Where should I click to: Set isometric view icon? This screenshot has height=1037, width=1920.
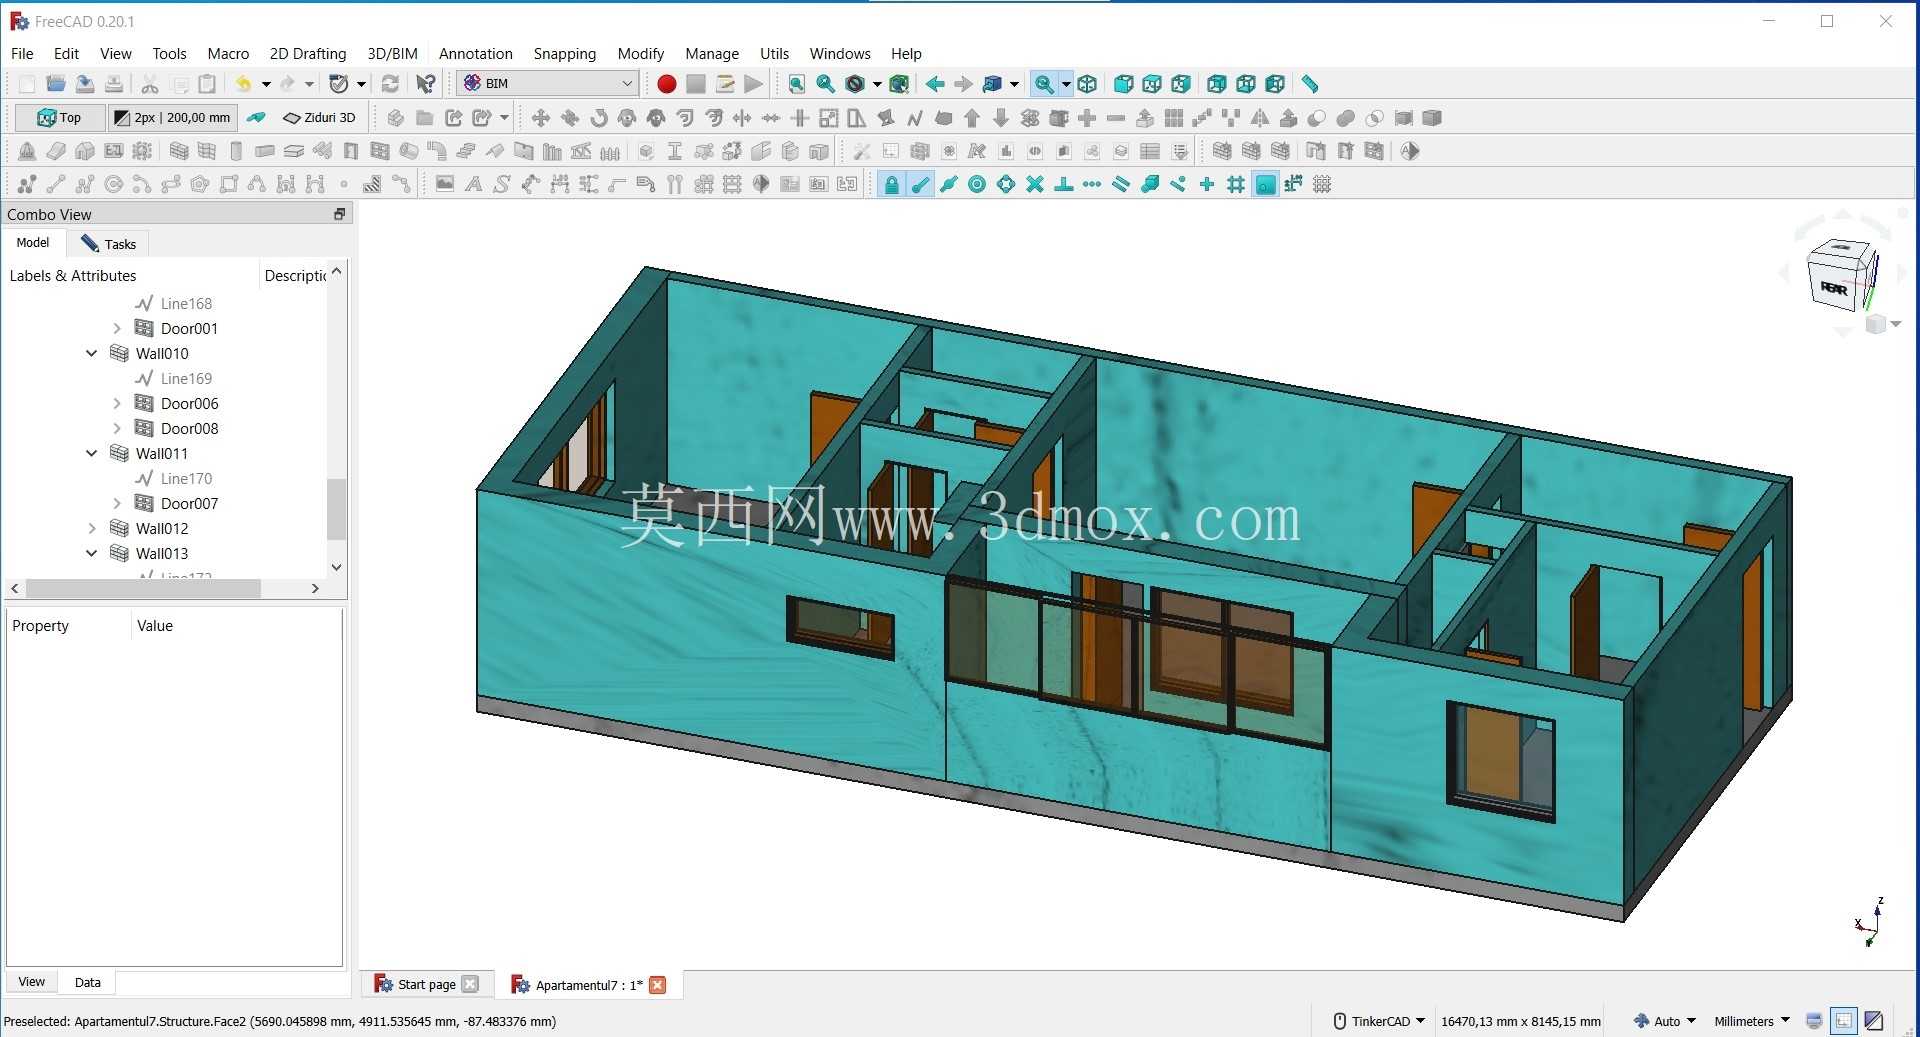[x=1087, y=84]
